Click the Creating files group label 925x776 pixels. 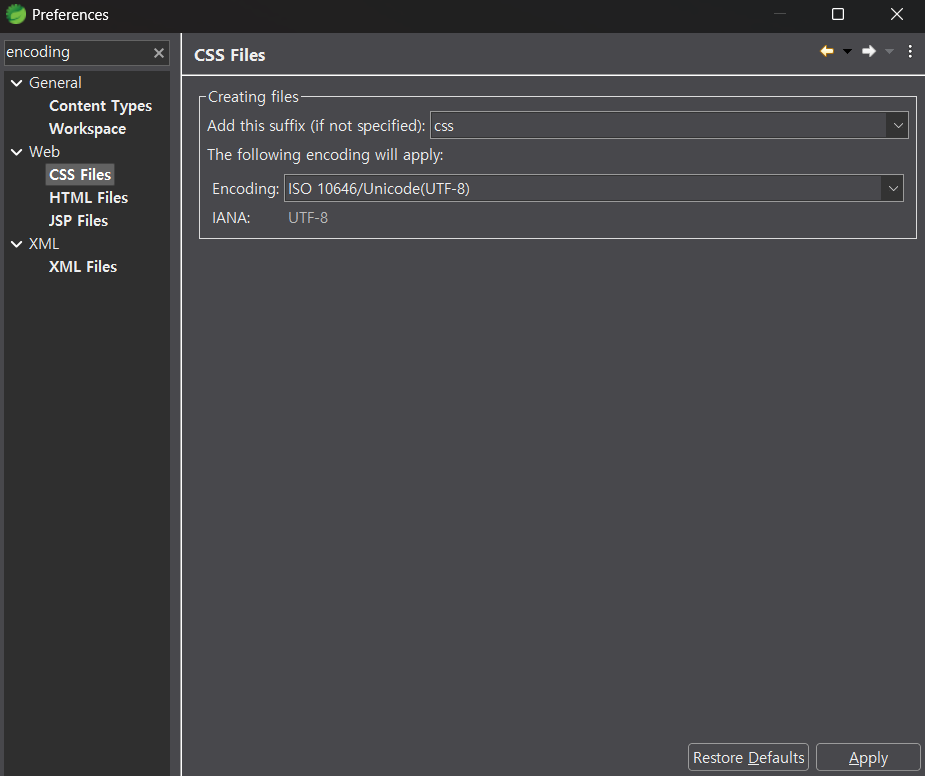254,97
